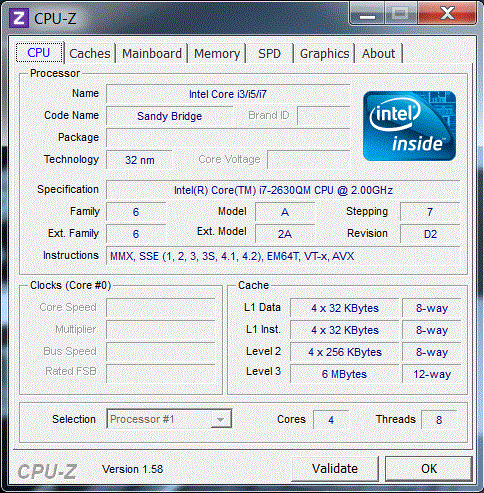
Task: Click the CPU-Z purple Z title bar icon
Action: (19, 18)
